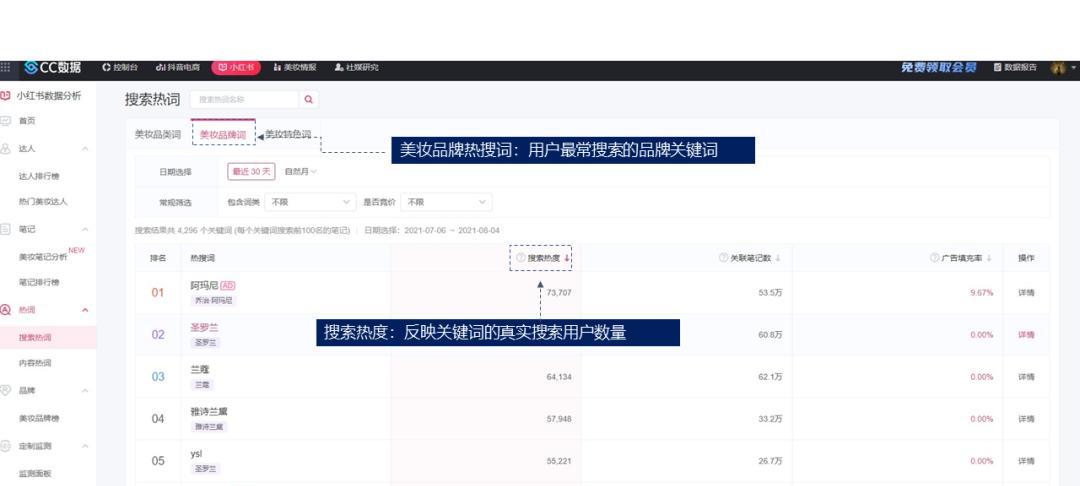The width and height of the screenshot is (1080, 486).
Task: Sort by 关联笔记数 using its arrow
Action: pyautogui.click(x=778, y=259)
